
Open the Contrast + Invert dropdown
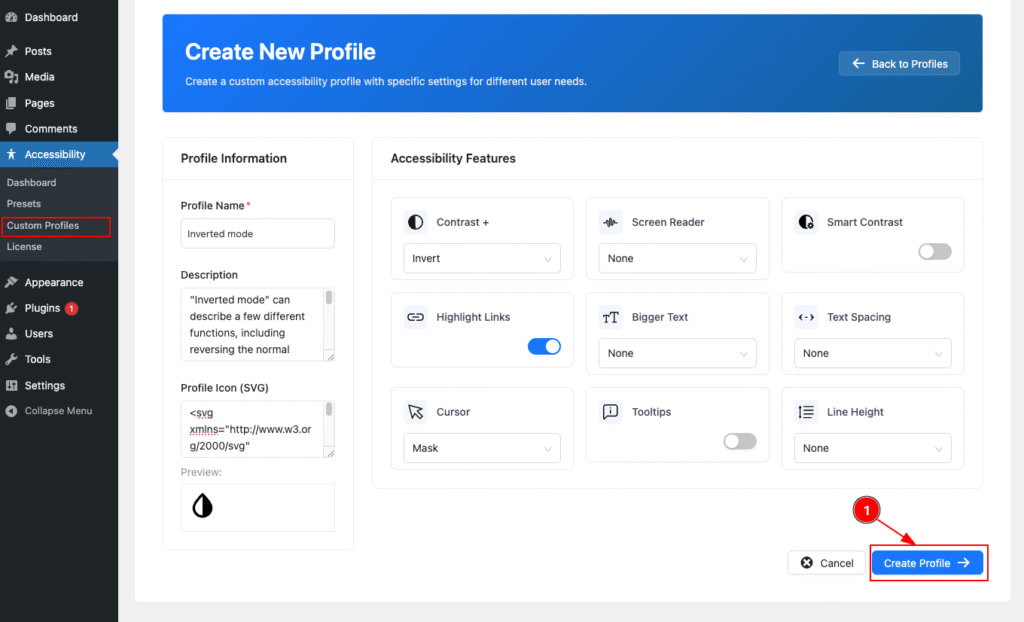[x=481, y=258]
